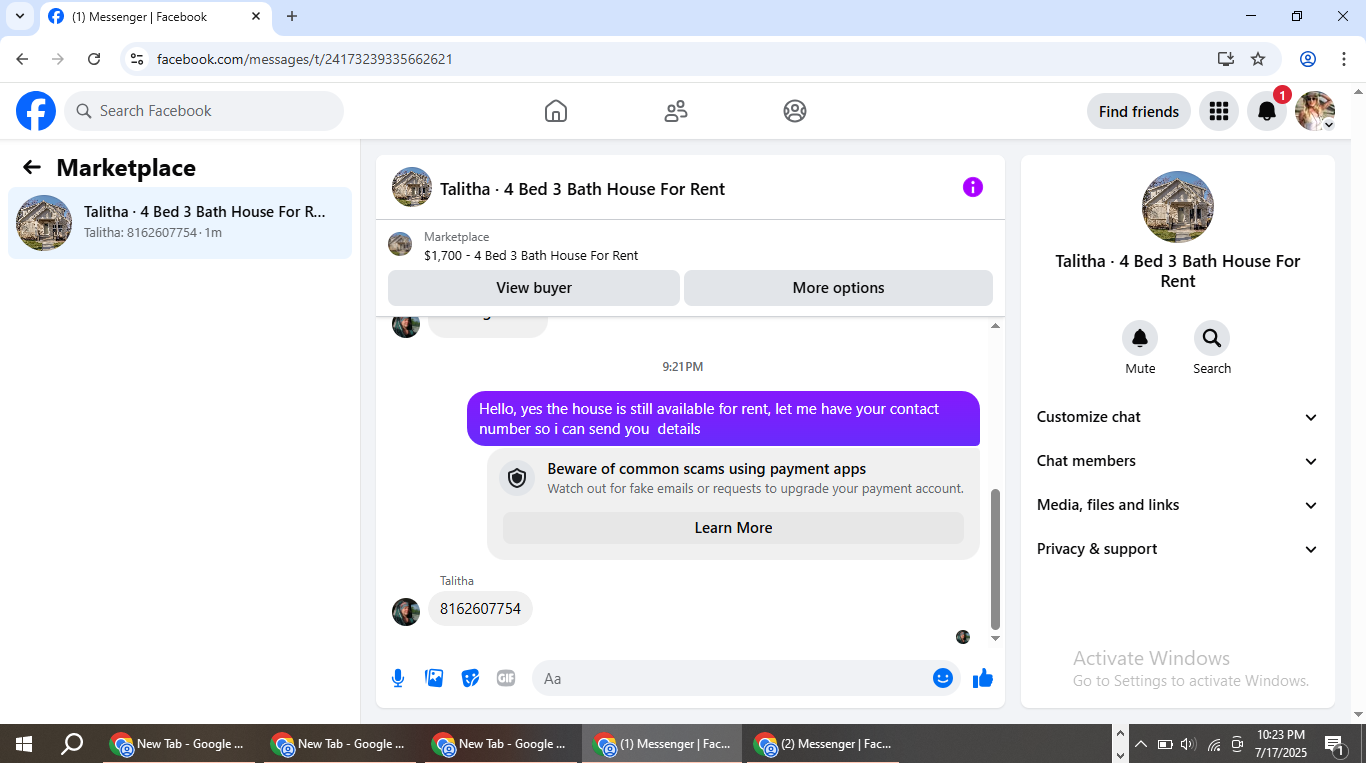Open the notifications bell

(1267, 111)
